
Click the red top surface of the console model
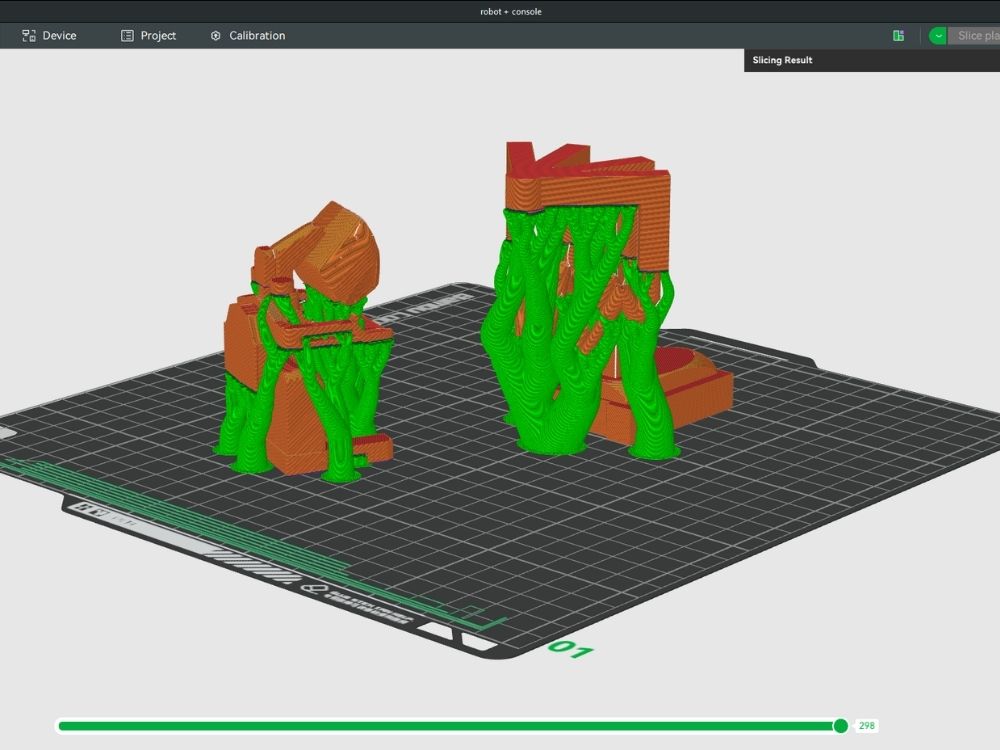522,160
